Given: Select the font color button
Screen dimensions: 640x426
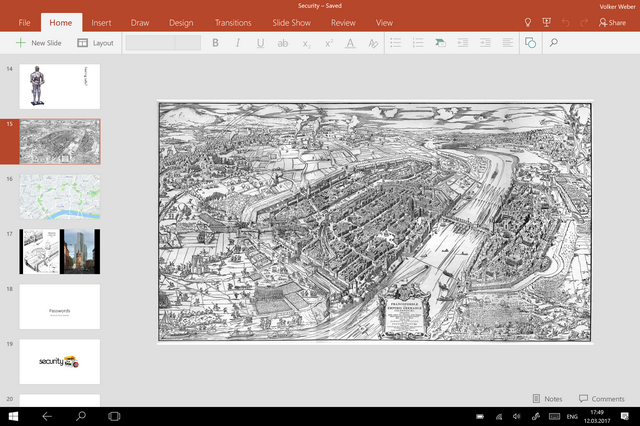Looking at the screenshot, I should tap(350, 43).
